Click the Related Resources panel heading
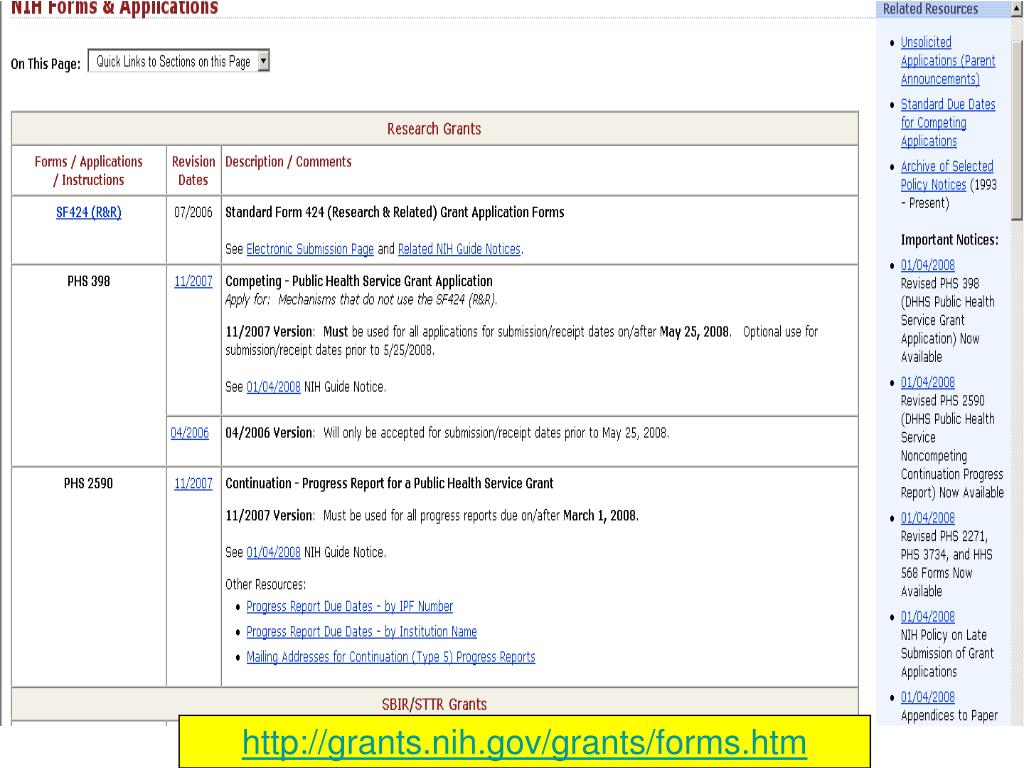The width and height of the screenshot is (1024, 768). click(x=931, y=9)
